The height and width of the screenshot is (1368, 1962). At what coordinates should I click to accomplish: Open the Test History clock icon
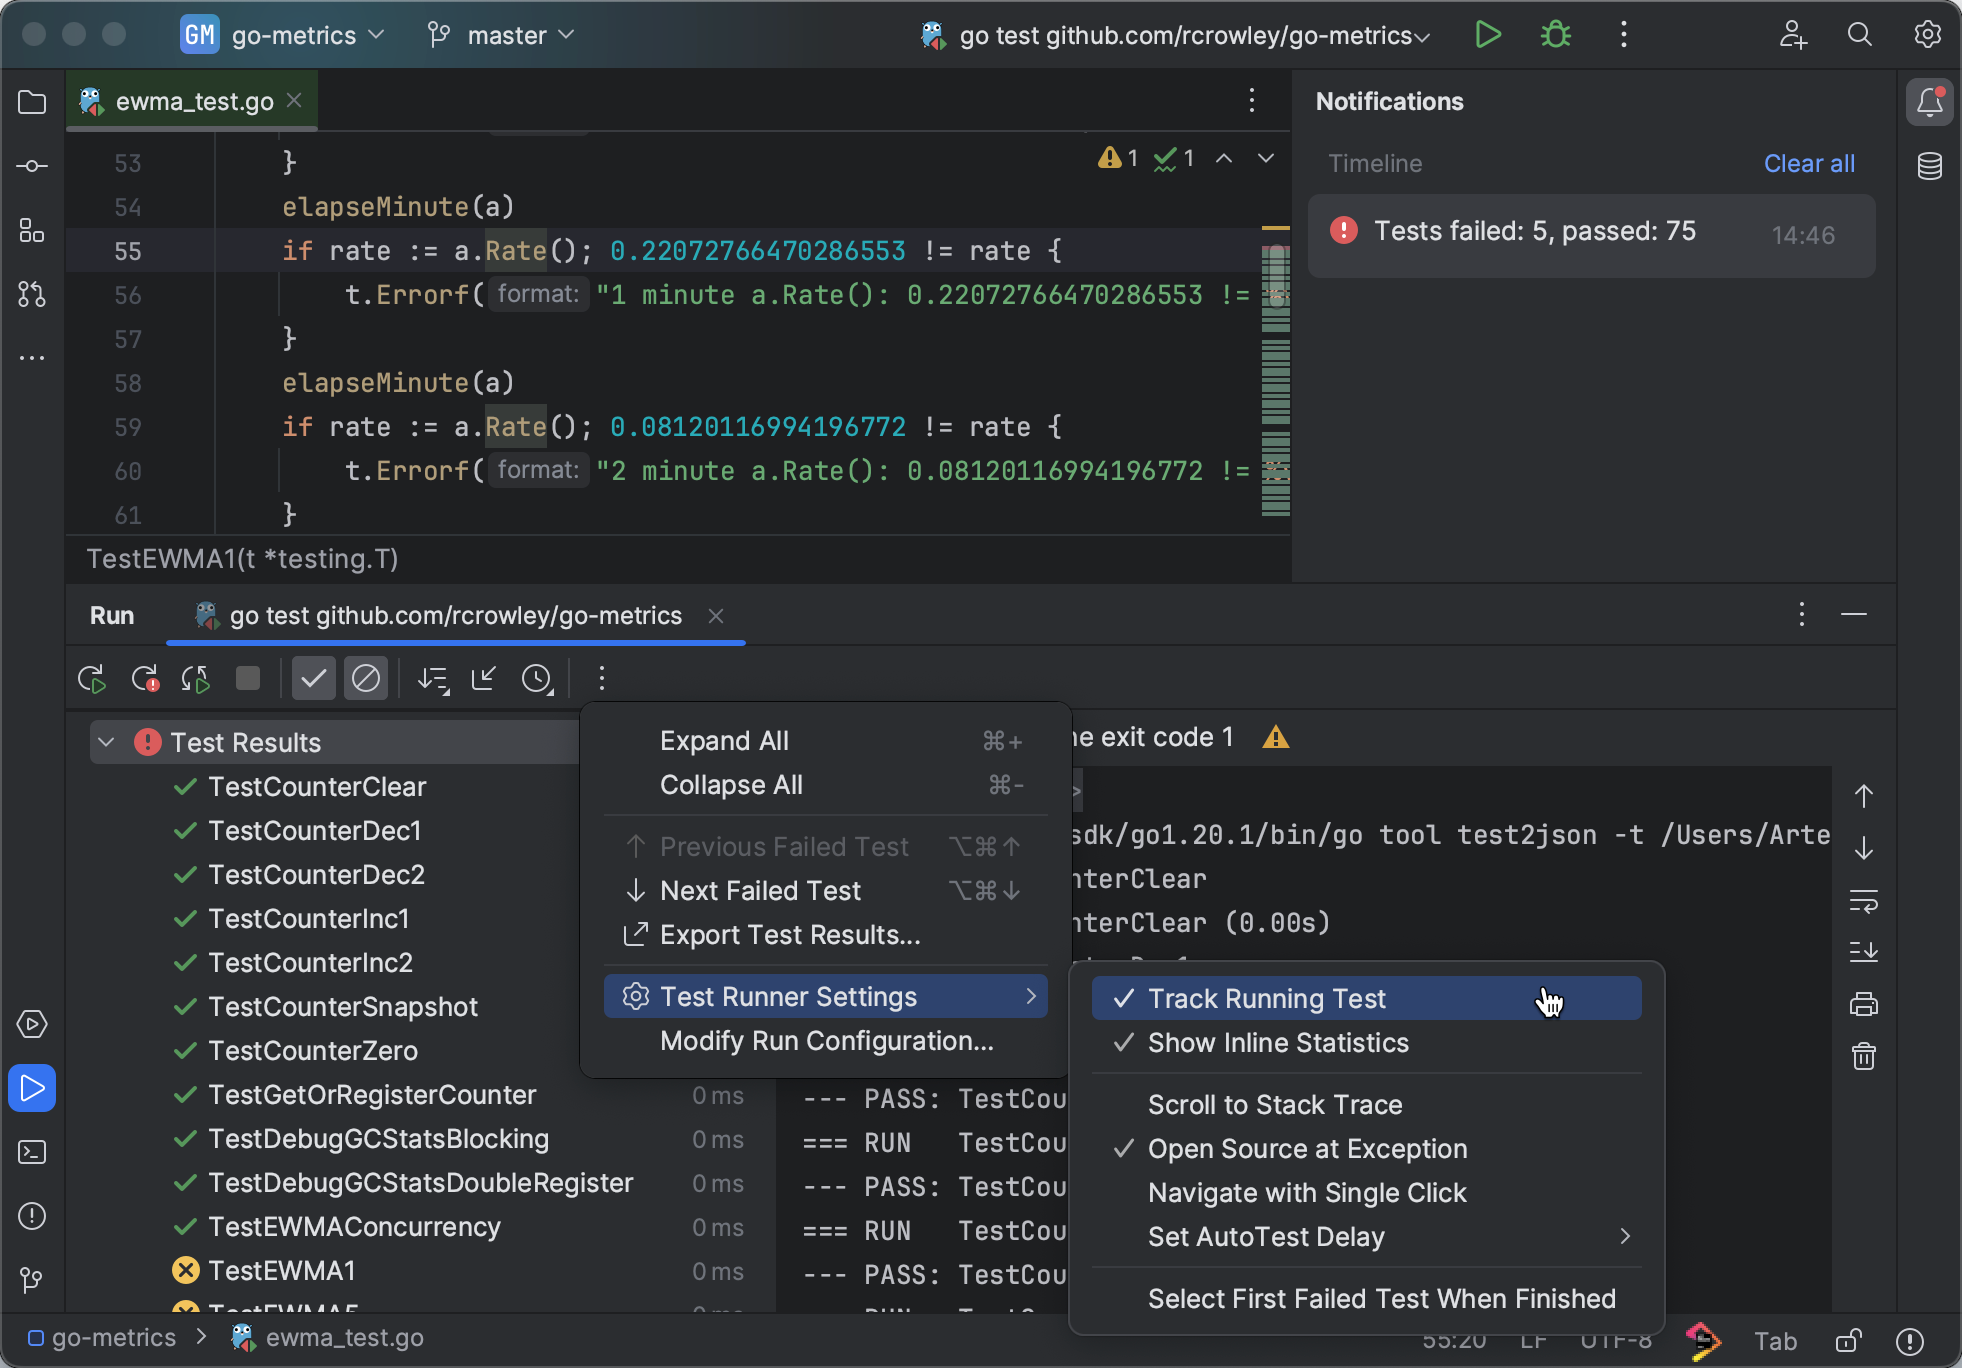pyautogui.click(x=537, y=679)
